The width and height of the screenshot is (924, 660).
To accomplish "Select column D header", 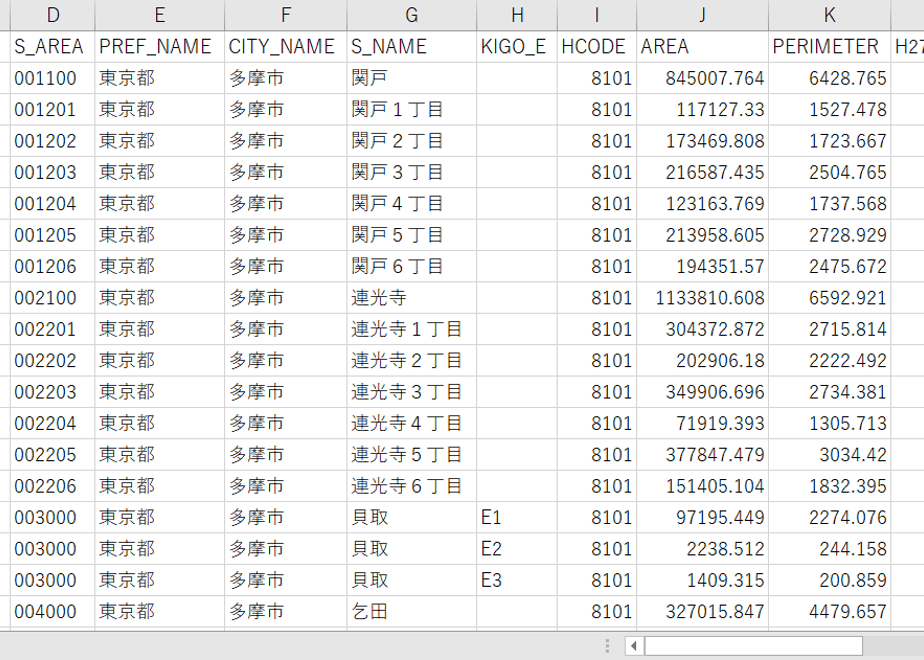I will (x=52, y=15).
